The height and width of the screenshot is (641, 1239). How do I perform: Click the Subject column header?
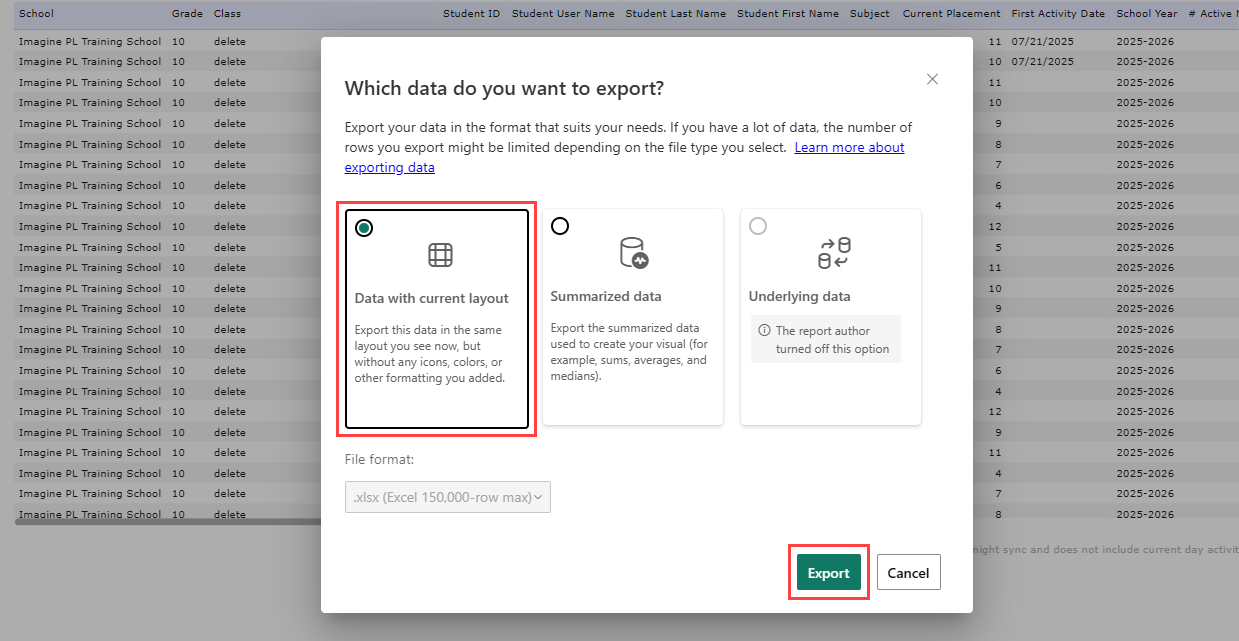coord(870,14)
